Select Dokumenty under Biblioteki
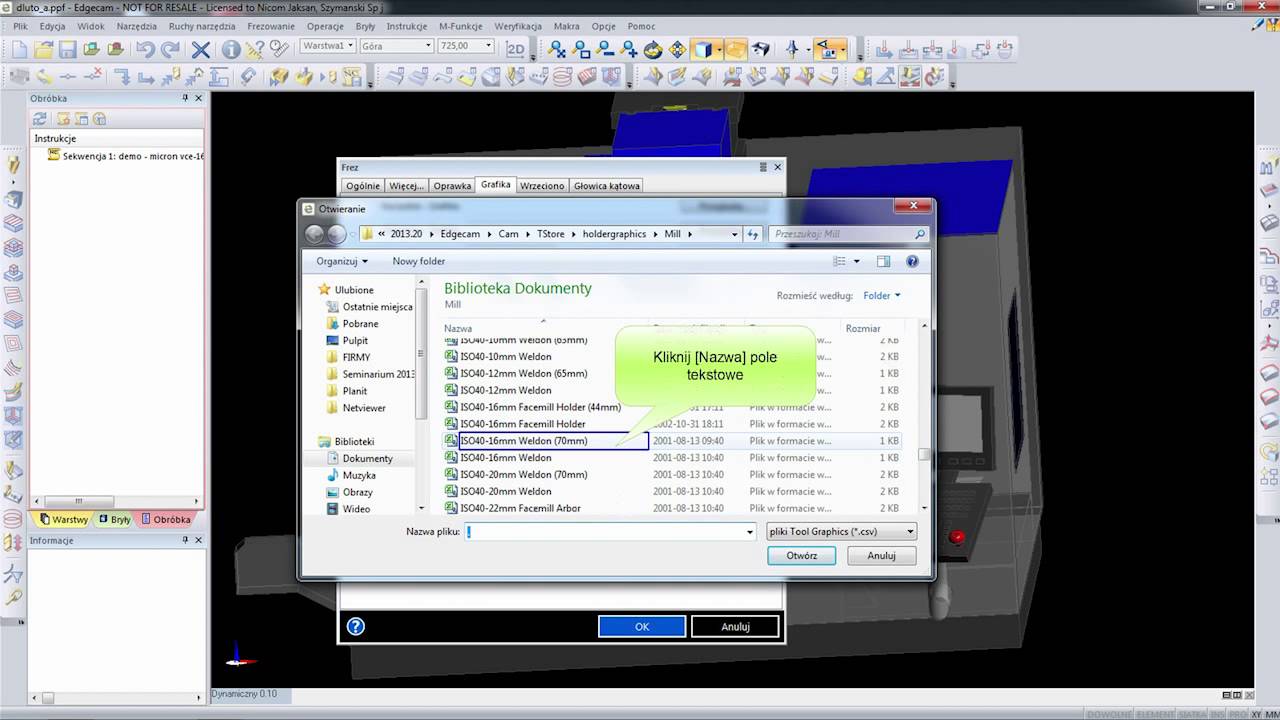The image size is (1280, 720). pyautogui.click(x=367, y=459)
